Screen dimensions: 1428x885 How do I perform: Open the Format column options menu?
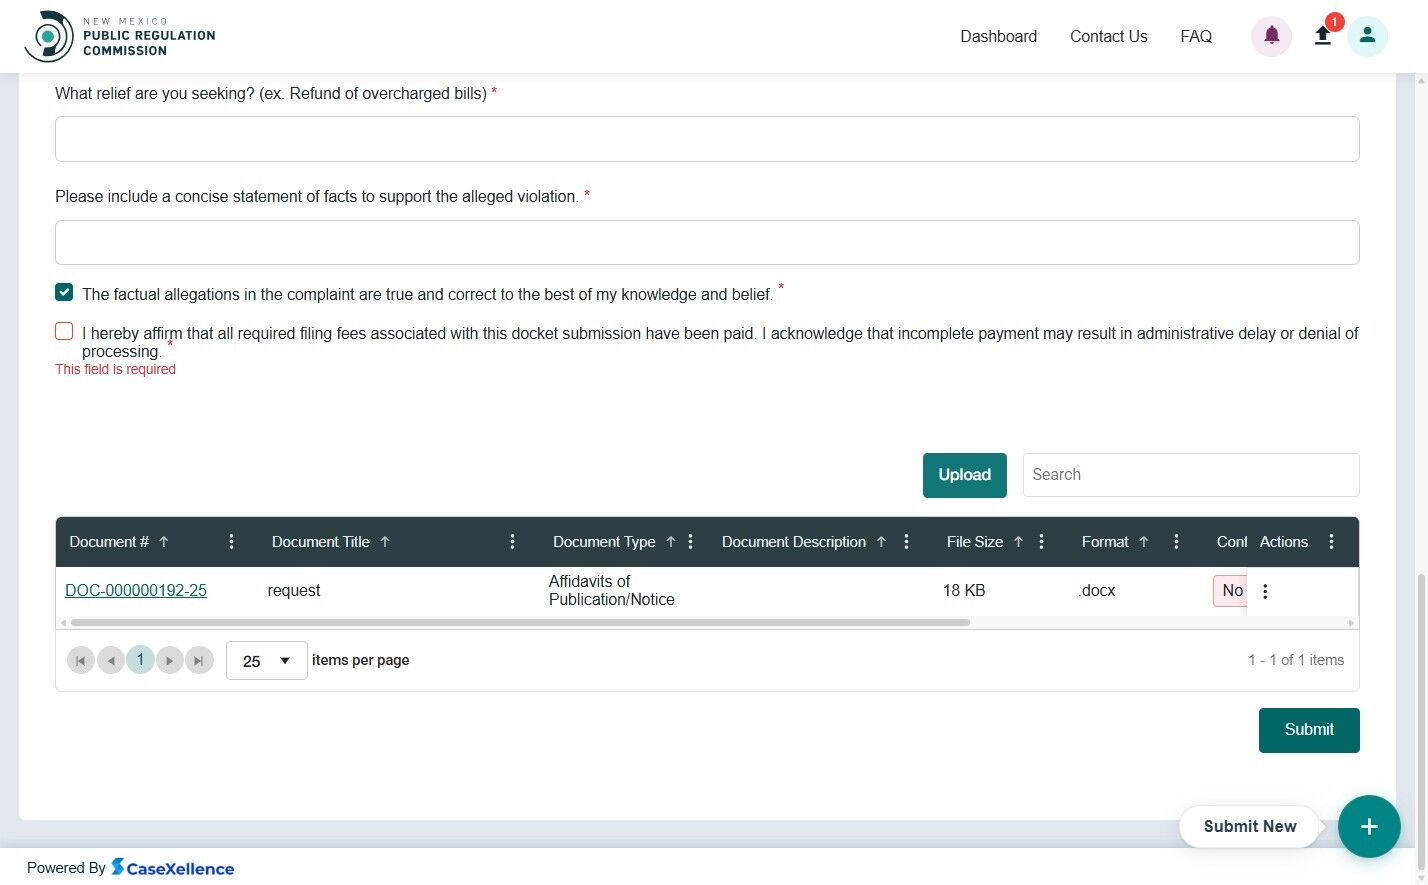tap(1176, 541)
